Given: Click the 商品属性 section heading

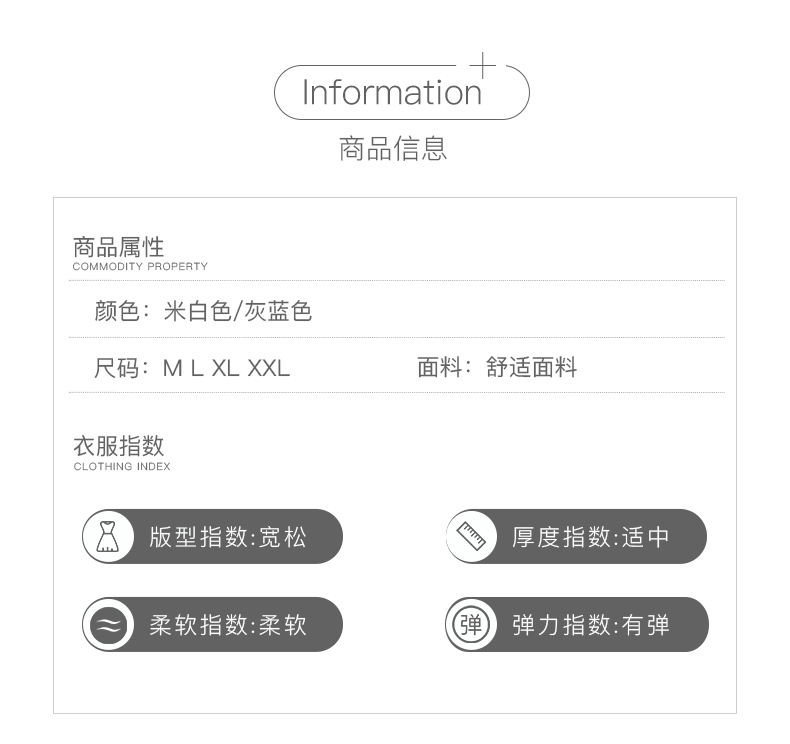Looking at the screenshot, I should click(118, 247).
